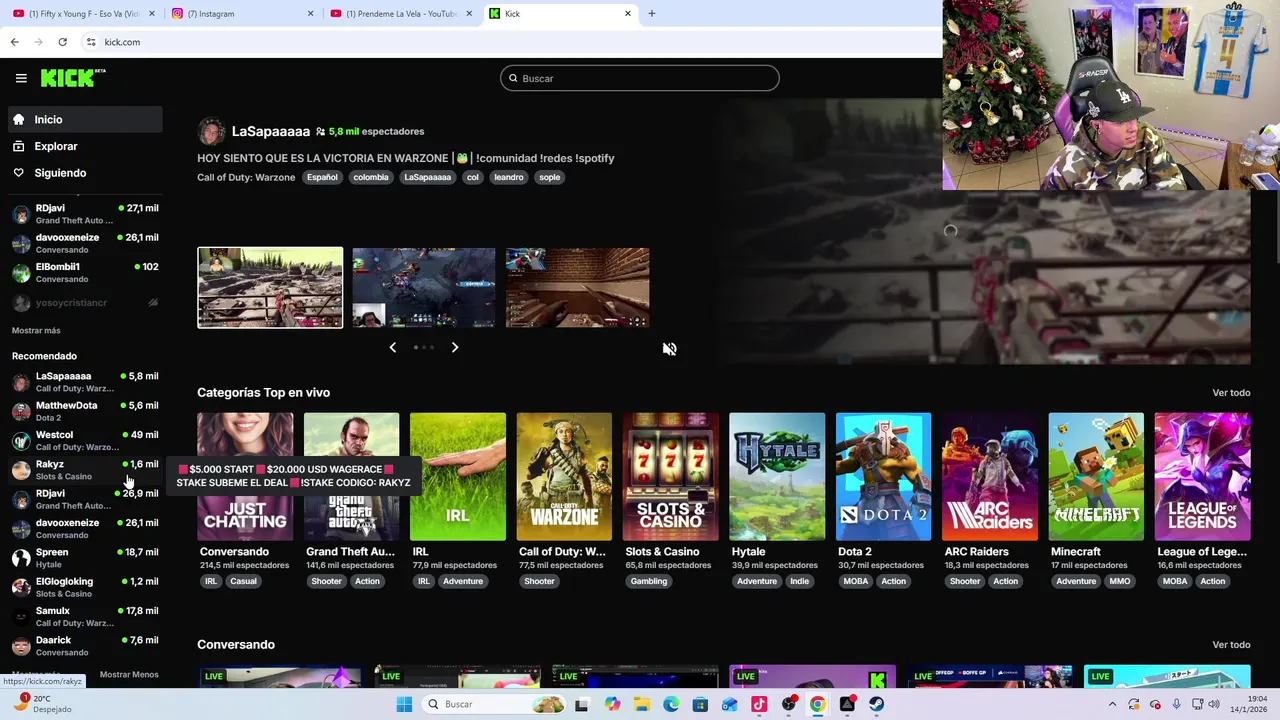
Task: Unmute the featured stream volume icon
Action: [x=670, y=349]
